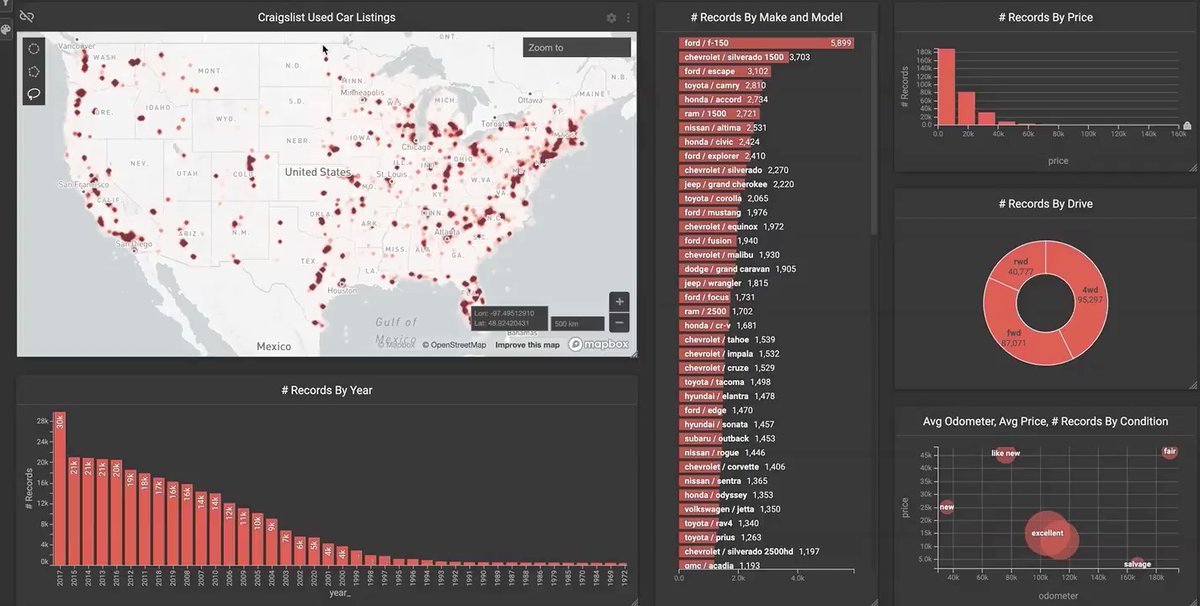Select the polygon selection tool on map
This screenshot has height=606, width=1200.
34,71
